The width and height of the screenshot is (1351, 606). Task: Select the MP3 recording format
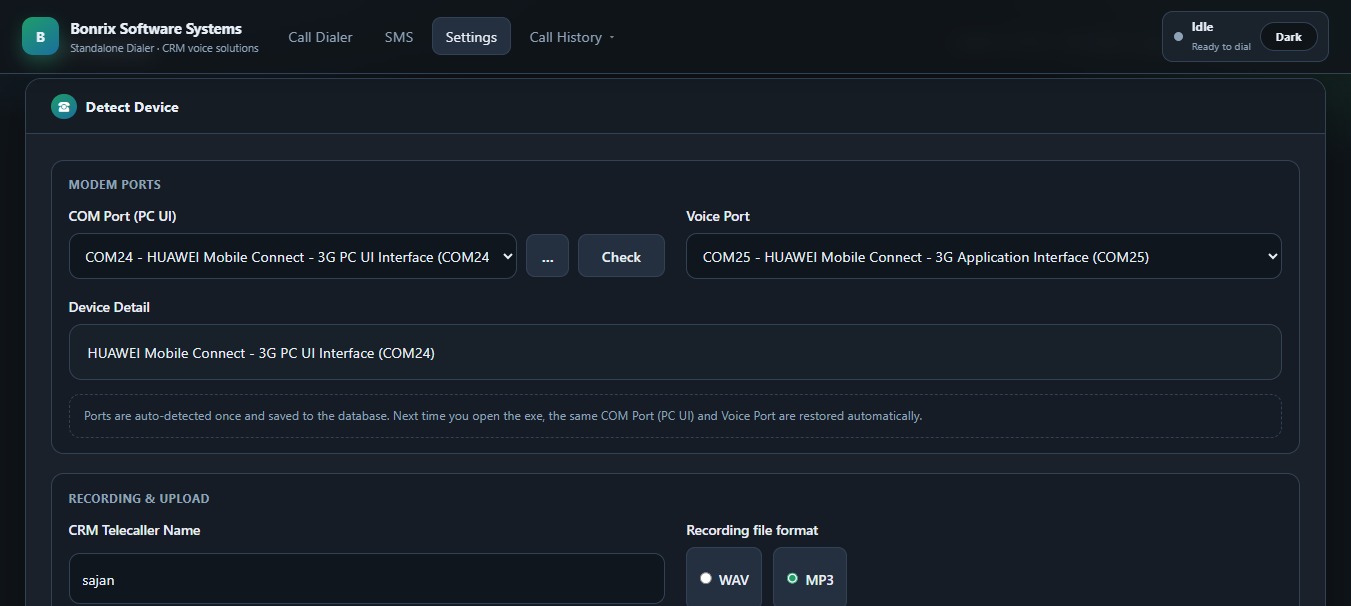810,579
